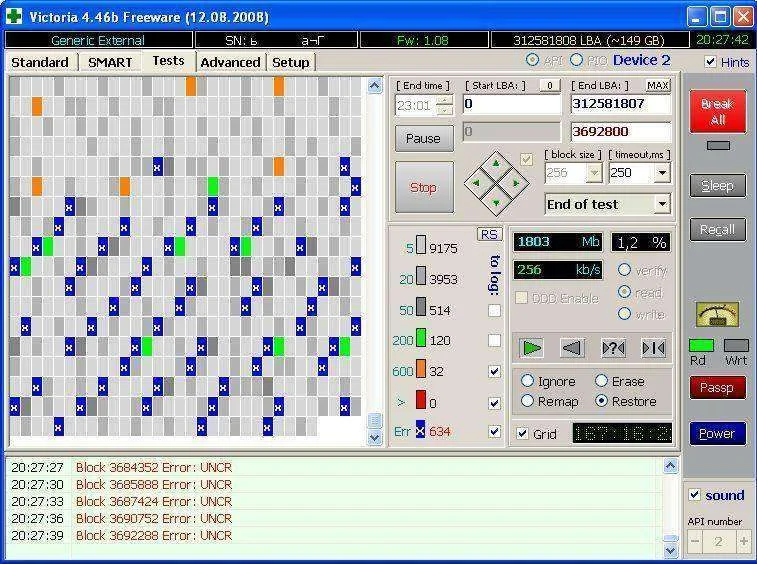This screenshot has height=564, width=757.
Task: Click the Err blue X block icon
Action: click(x=421, y=430)
